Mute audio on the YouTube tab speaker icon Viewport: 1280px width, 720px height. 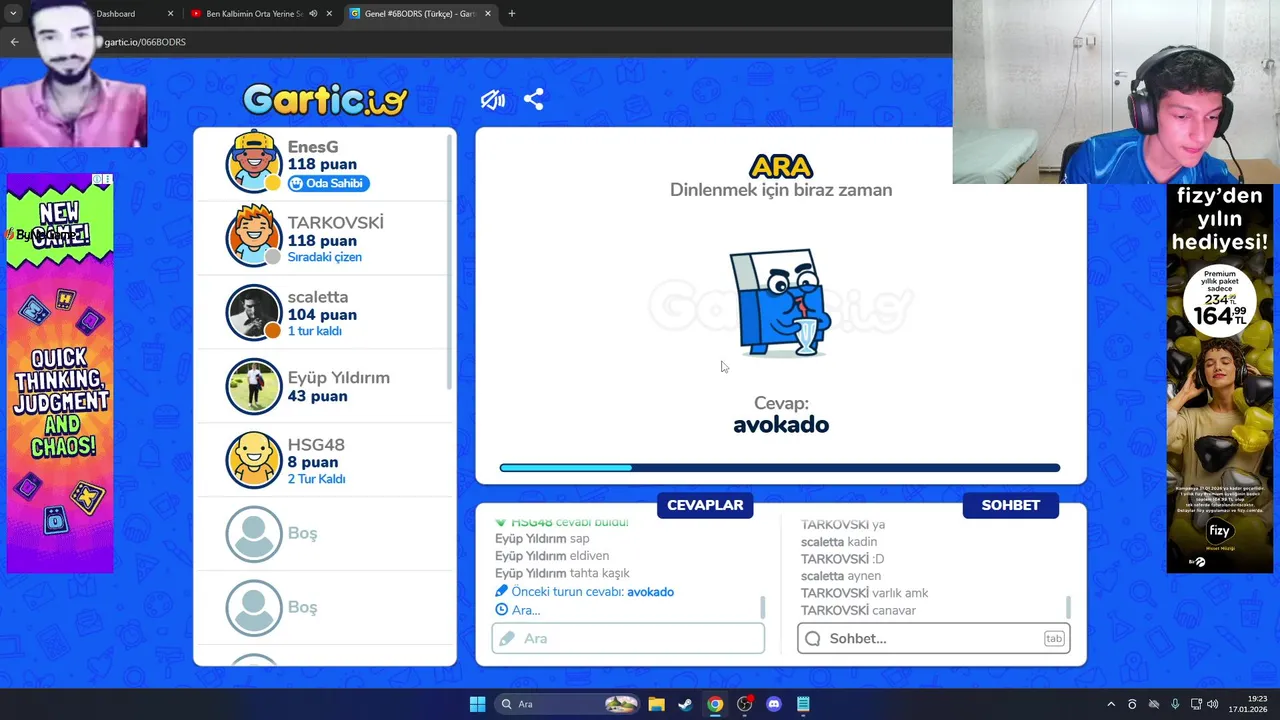(313, 14)
